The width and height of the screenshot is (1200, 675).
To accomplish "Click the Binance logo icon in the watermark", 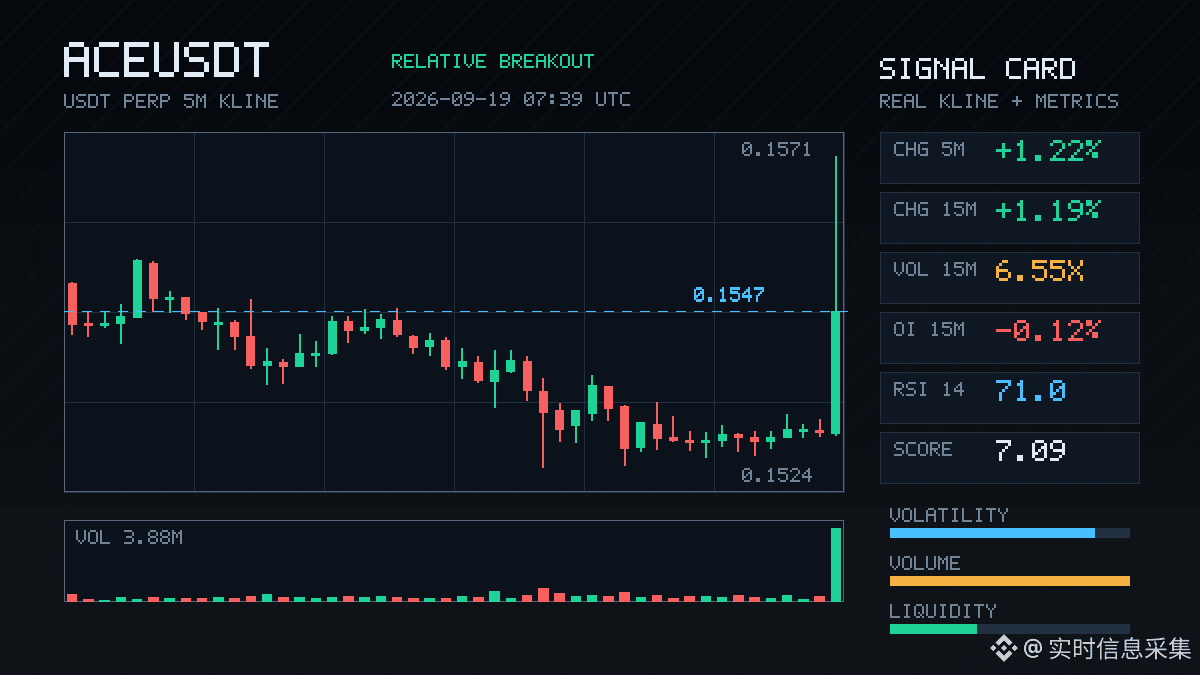I will coord(1003,649).
